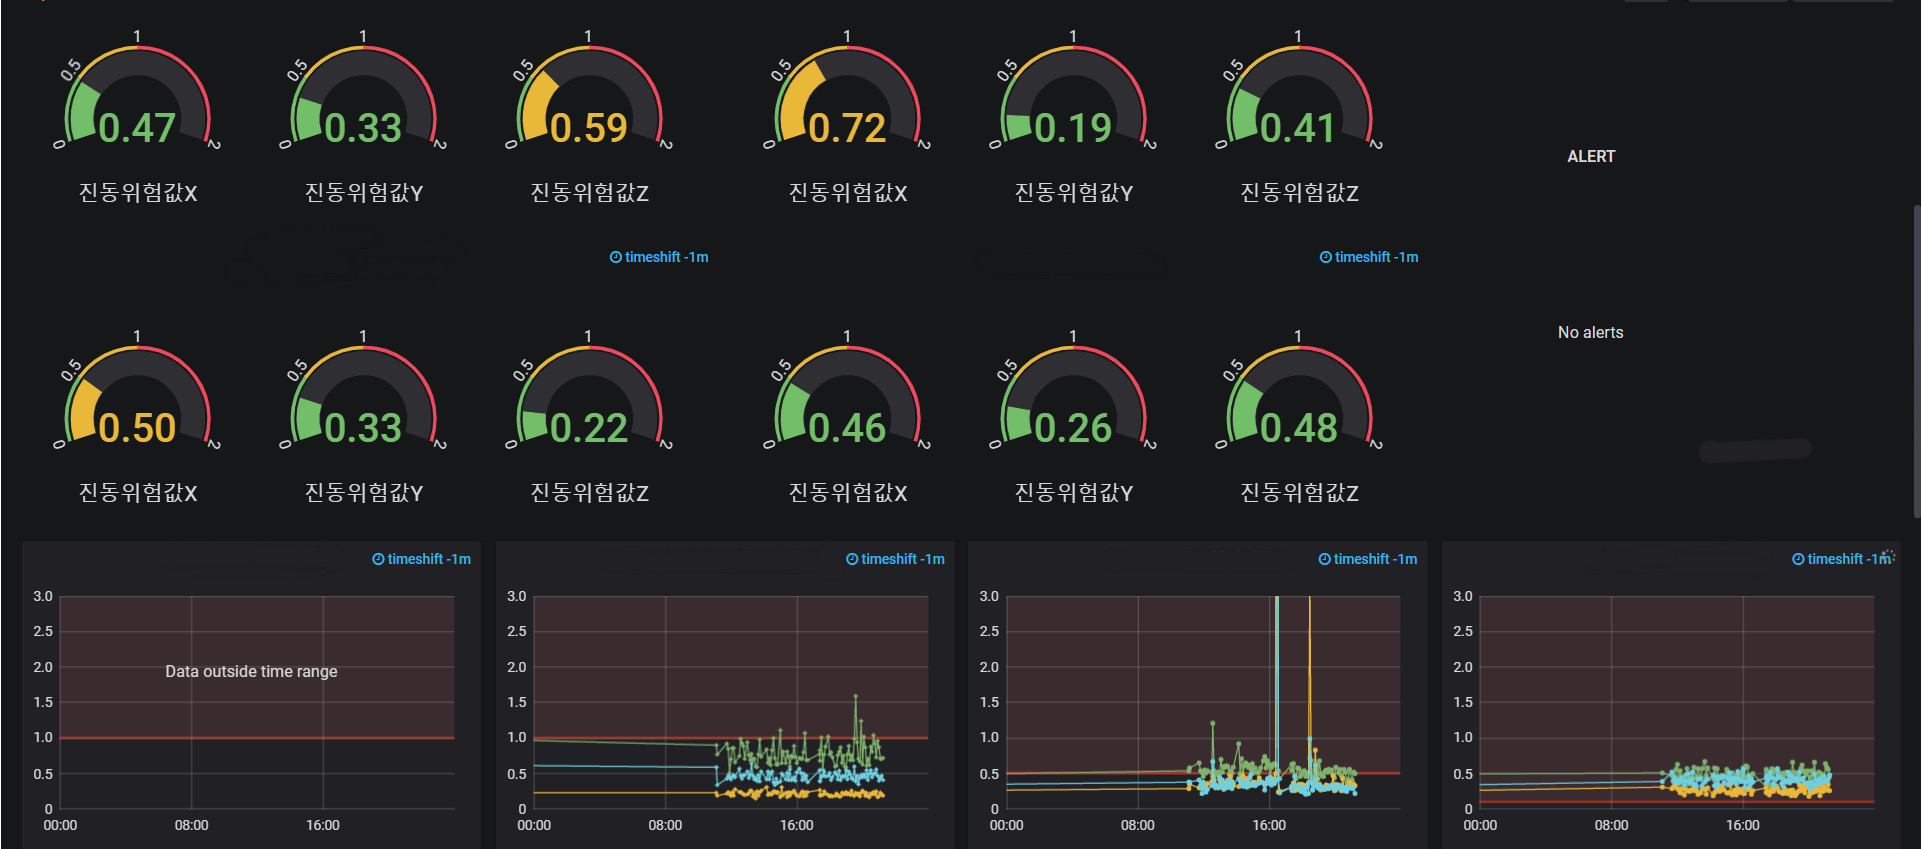
Task: Click the gauge value 0.19
Action: pyautogui.click(x=1073, y=128)
